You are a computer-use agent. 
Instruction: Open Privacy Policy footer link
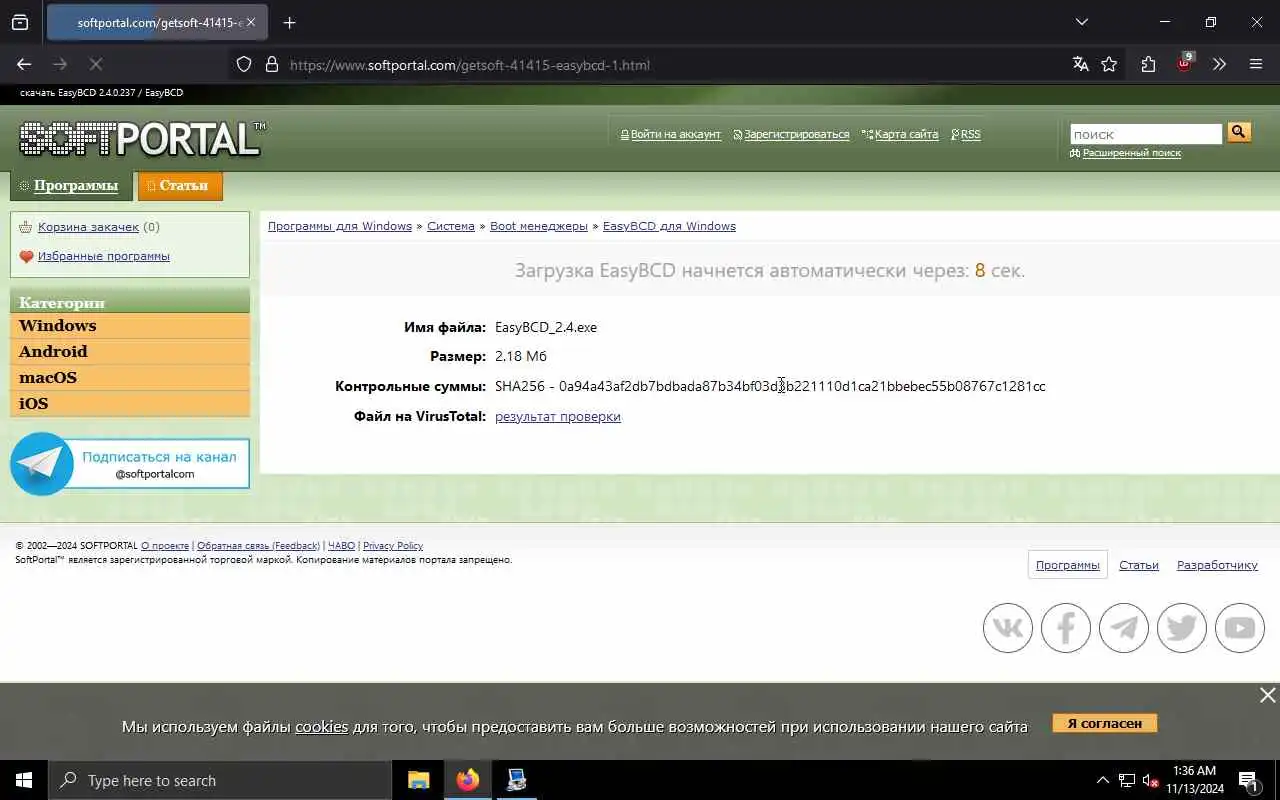tap(393, 546)
